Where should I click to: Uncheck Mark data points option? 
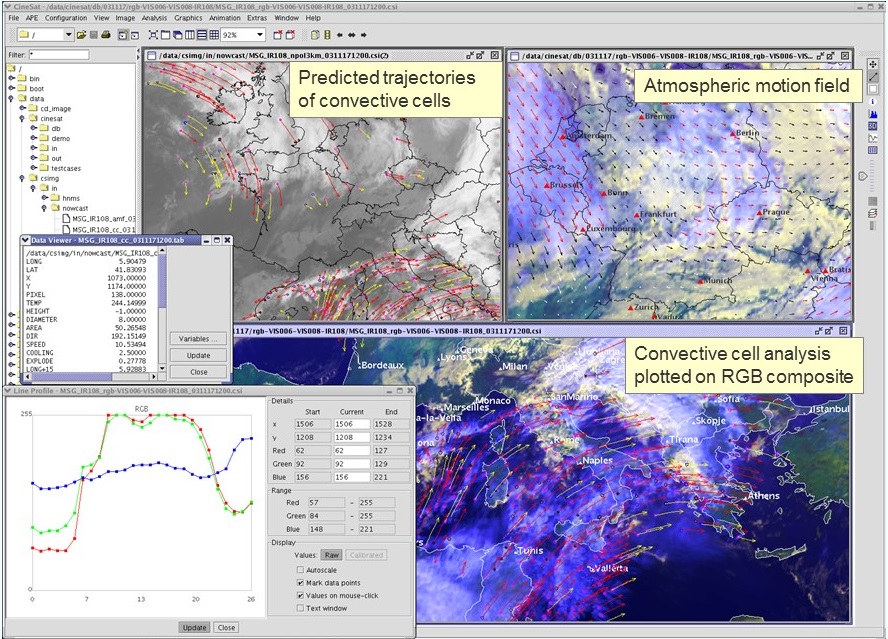(301, 582)
